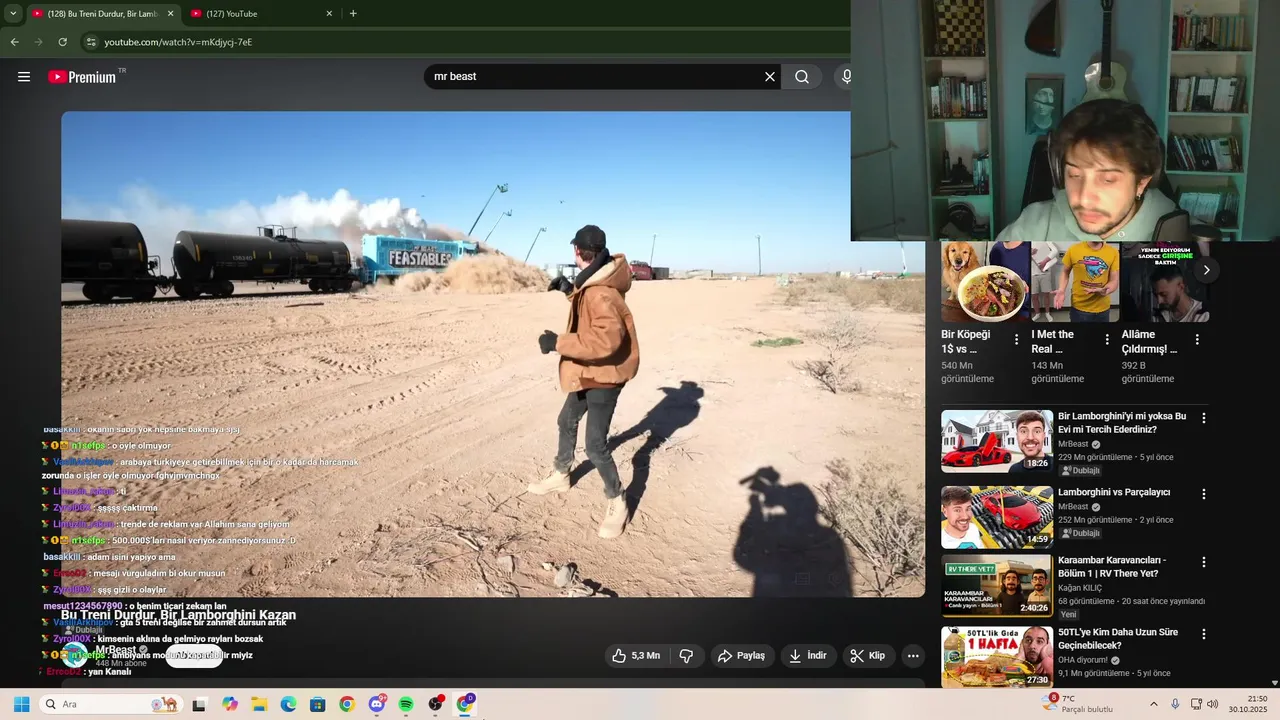The width and height of the screenshot is (1280, 720).
Task: Open the Paylaş share dialog
Action: [x=742, y=656]
